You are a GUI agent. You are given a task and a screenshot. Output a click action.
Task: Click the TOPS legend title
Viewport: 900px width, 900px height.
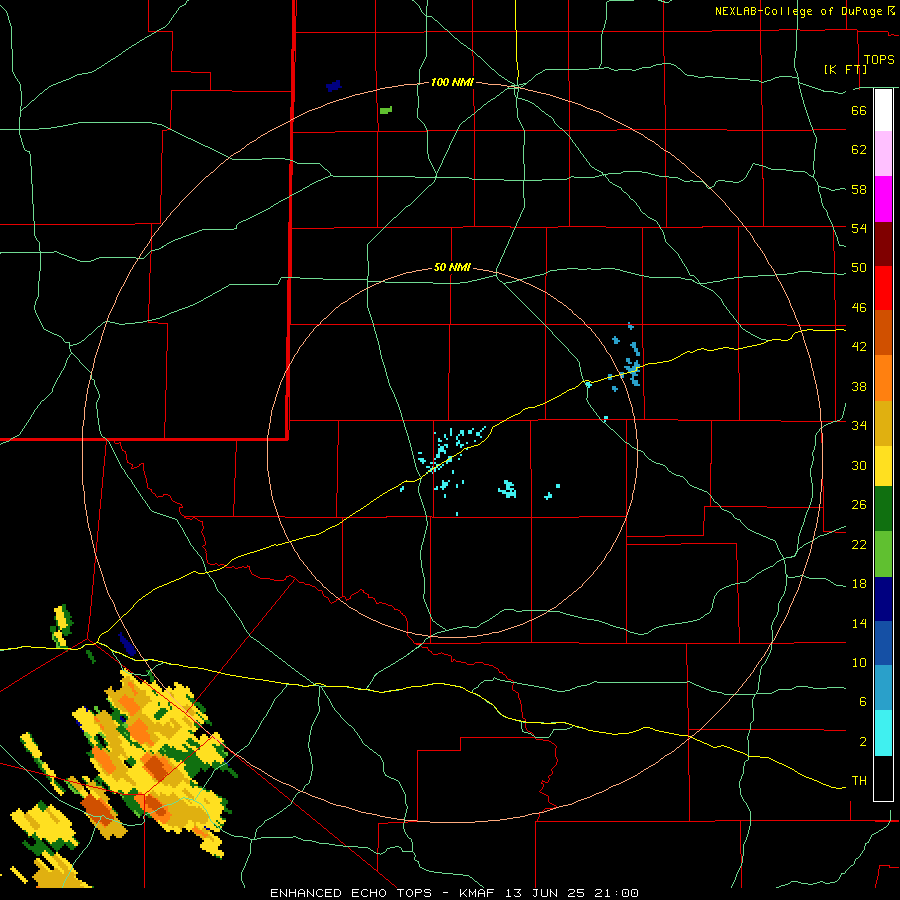tap(879, 60)
